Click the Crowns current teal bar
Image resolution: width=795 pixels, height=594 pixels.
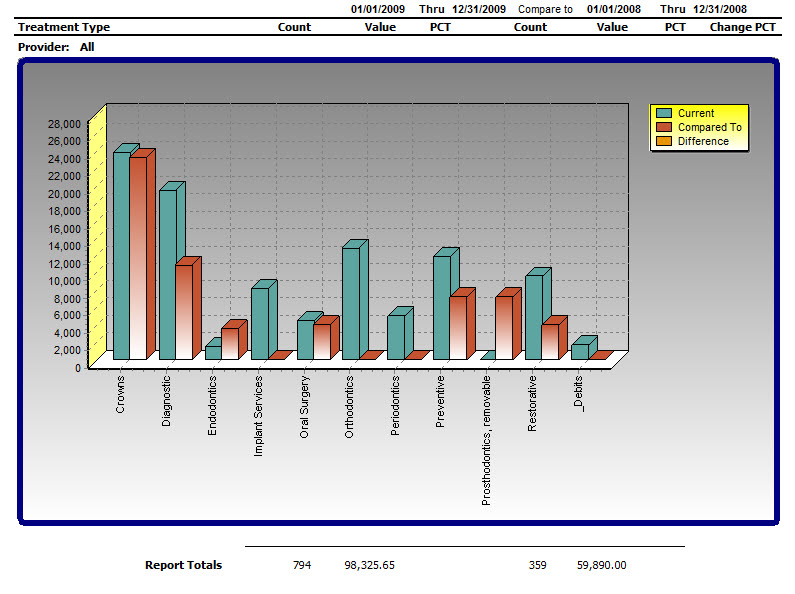[x=122, y=255]
